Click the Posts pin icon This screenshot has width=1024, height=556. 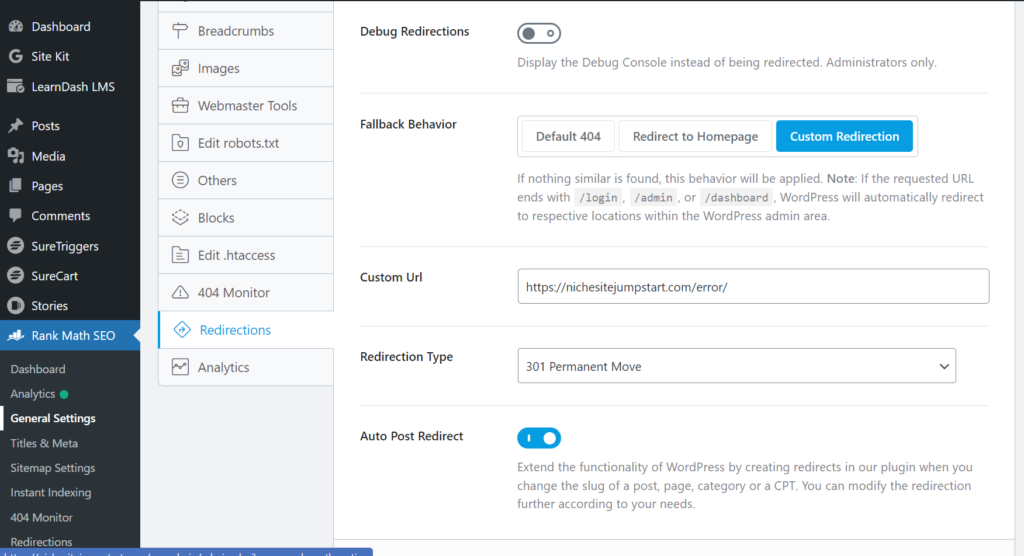(16, 125)
